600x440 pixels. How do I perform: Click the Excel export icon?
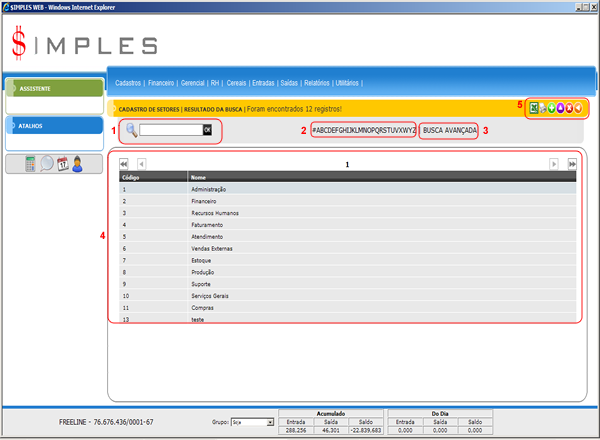pos(534,107)
